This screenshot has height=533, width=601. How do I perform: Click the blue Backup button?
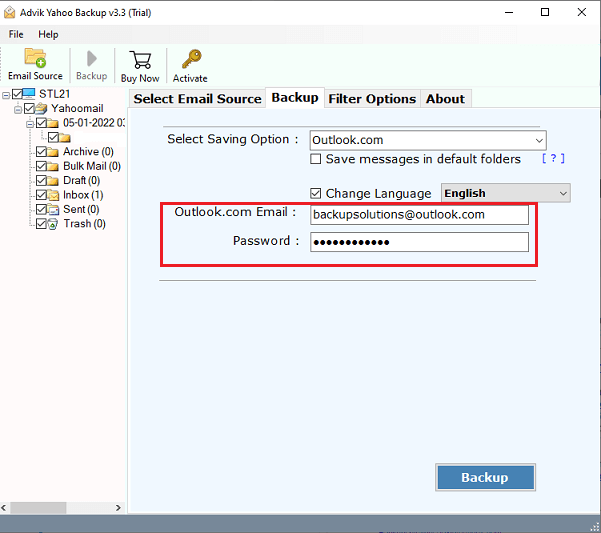coord(485,477)
